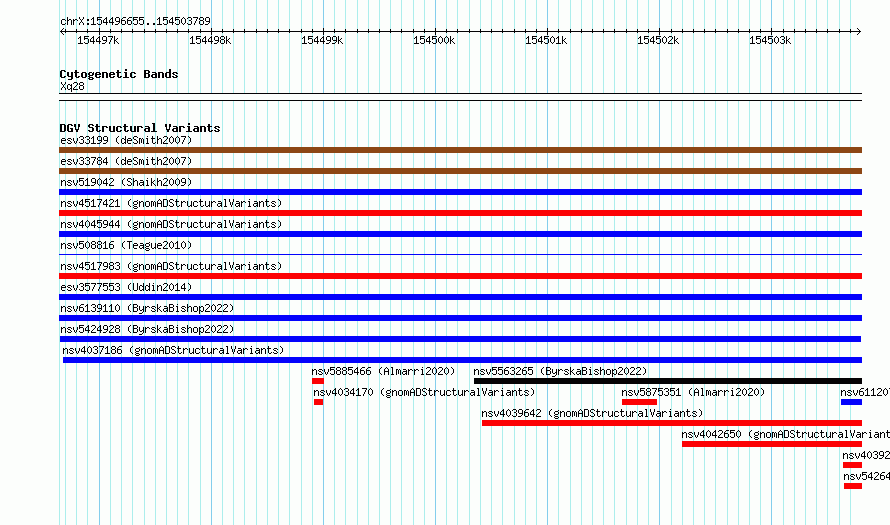This screenshot has width=890, height=525.
Task: Click nsv4037186 gnomAD variant label
Action: pos(173,350)
